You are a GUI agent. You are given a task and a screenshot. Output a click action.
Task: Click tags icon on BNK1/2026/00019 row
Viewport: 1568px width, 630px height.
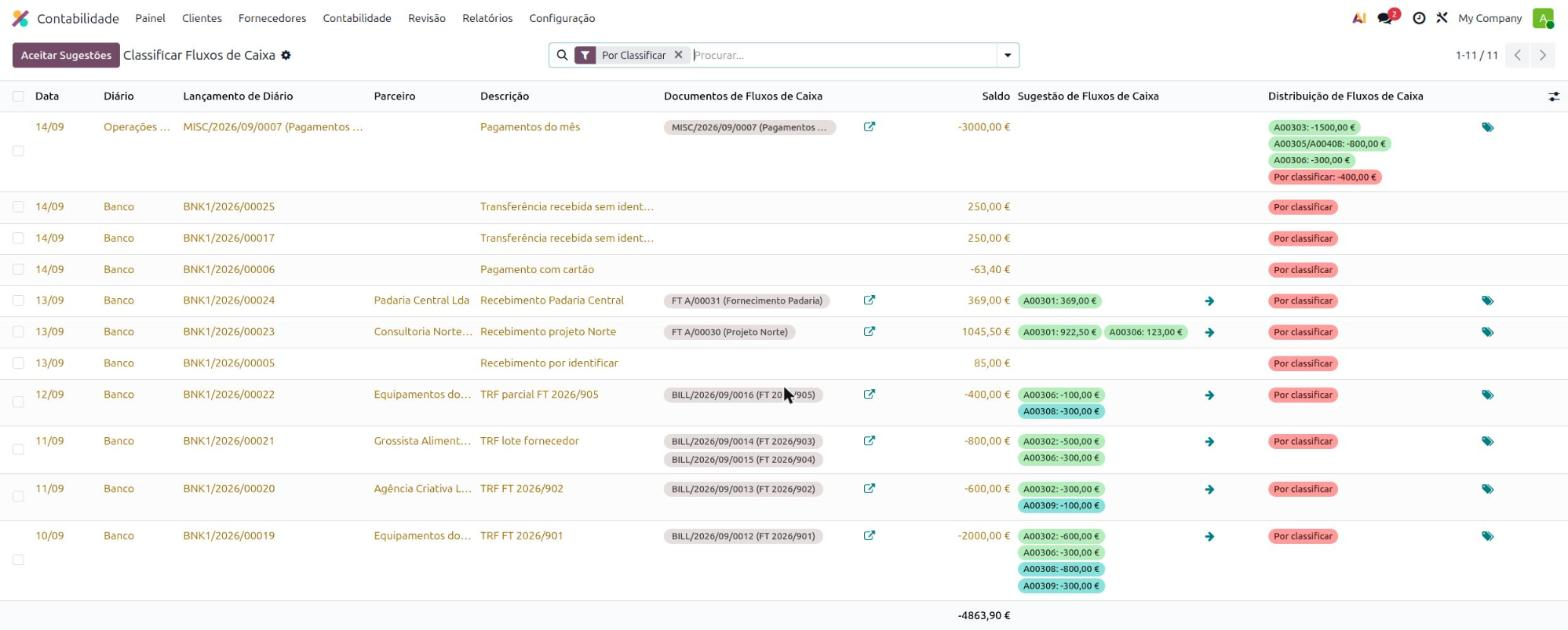pyautogui.click(x=1488, y=537)
